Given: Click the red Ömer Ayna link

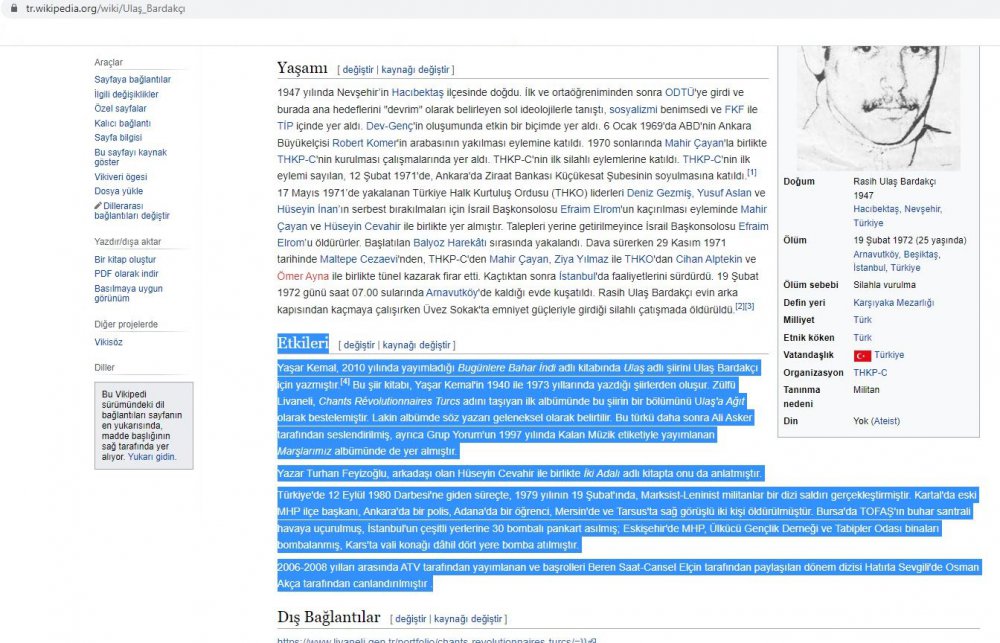Looking at the screenshot, I should click(x=303, y=276).
